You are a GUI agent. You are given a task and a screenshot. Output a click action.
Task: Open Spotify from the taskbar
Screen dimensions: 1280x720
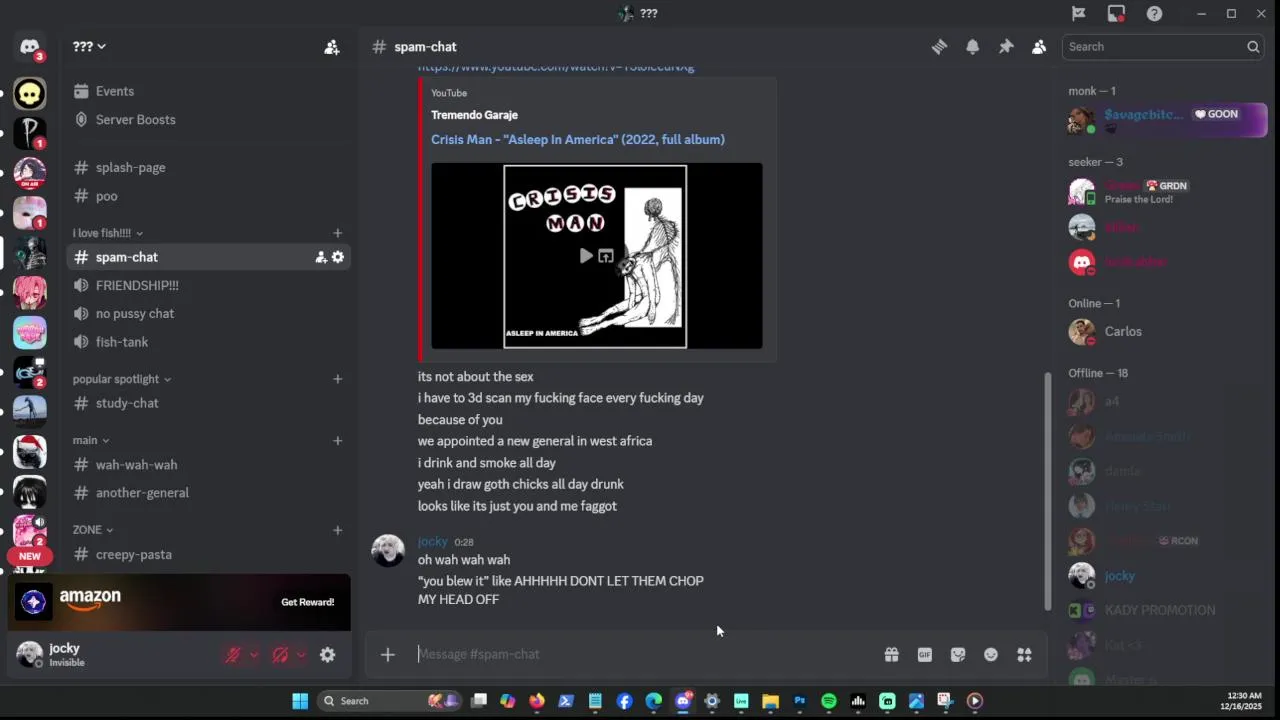(x=828, y=701)
